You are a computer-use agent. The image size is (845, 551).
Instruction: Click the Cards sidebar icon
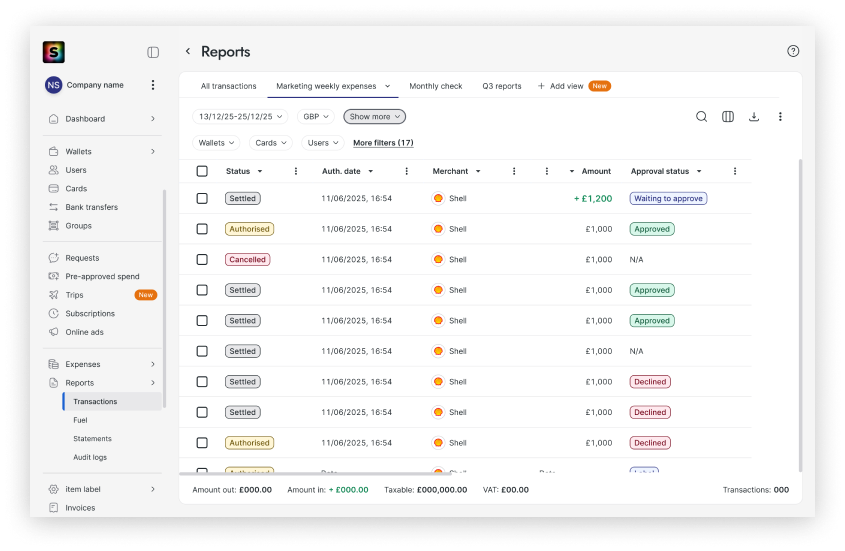click(x=53, y=189)
